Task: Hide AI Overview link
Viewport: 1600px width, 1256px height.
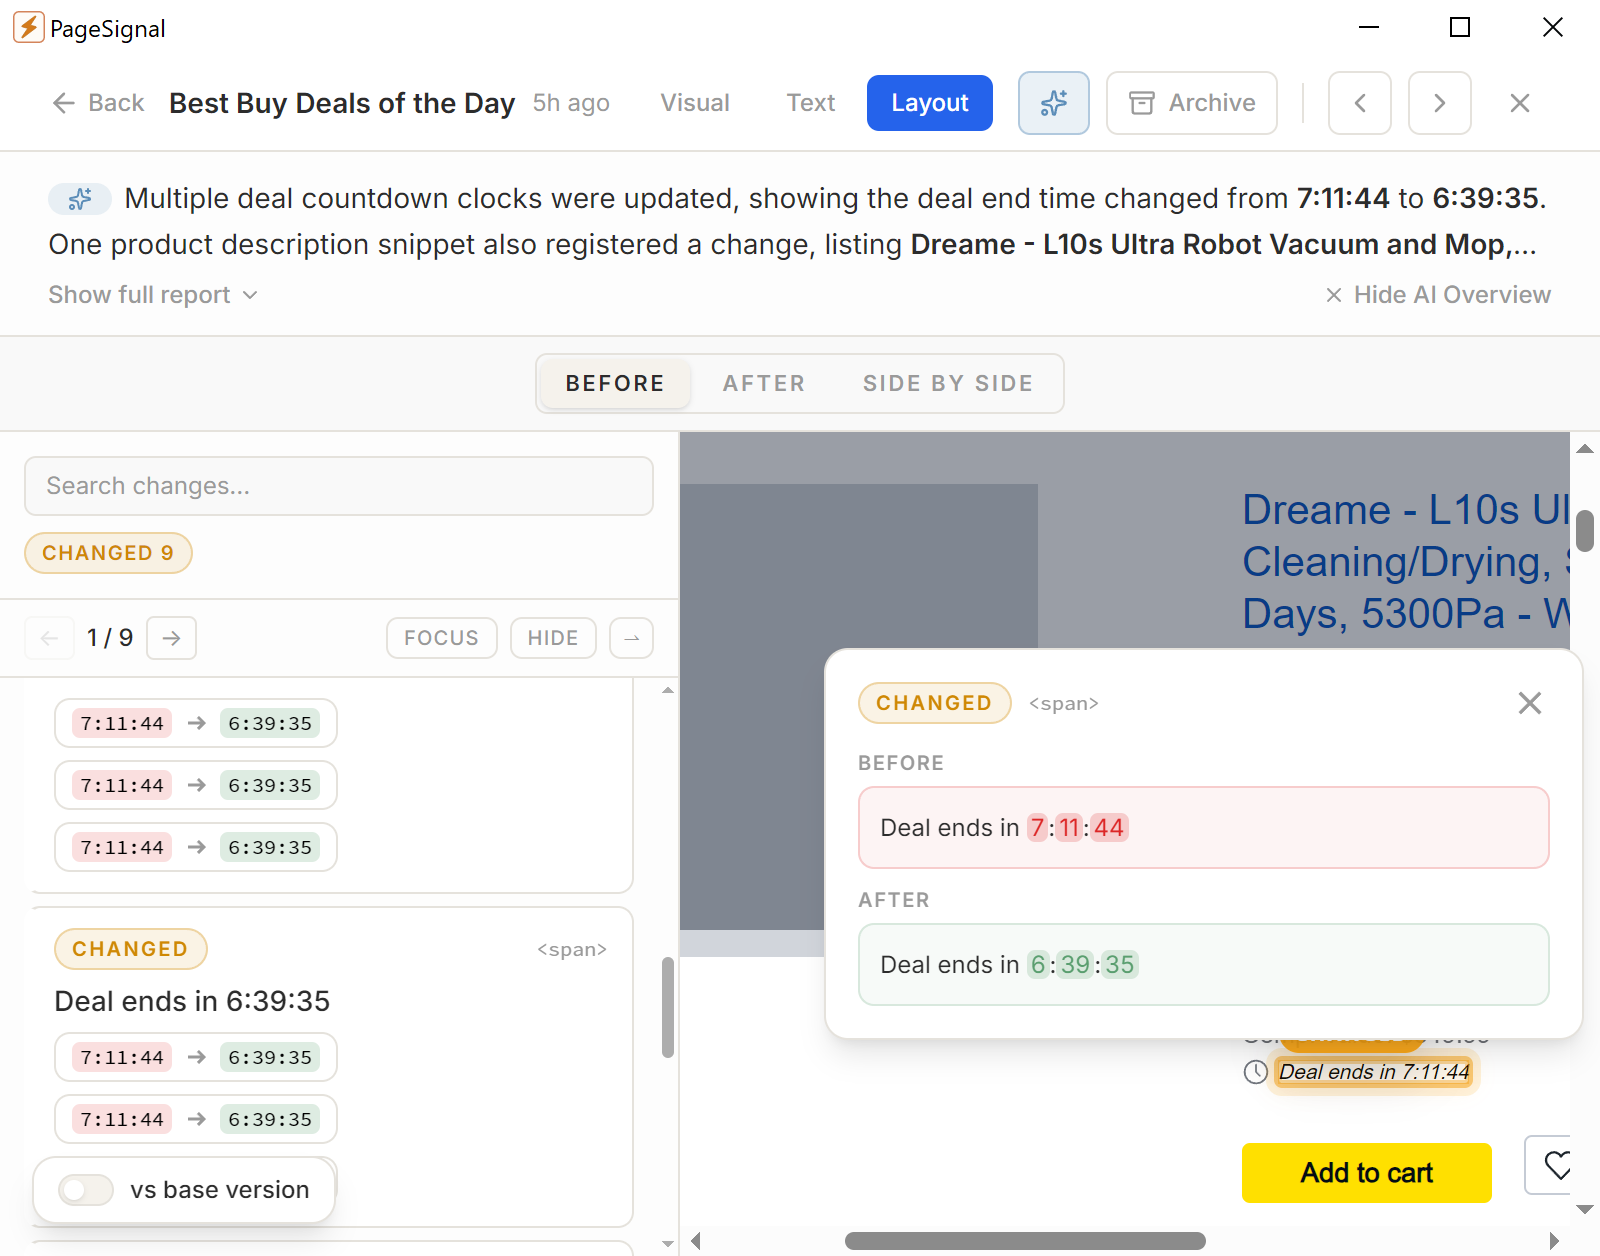Action: pos(1438,295)
